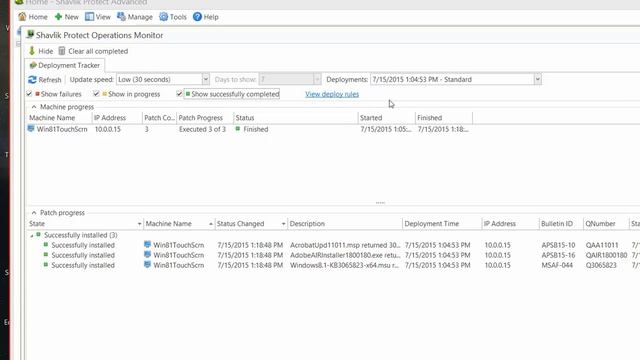Open the Home menu item
This screenshot has height=360, width=640.
pyautogui.click(x=33, y=17)
